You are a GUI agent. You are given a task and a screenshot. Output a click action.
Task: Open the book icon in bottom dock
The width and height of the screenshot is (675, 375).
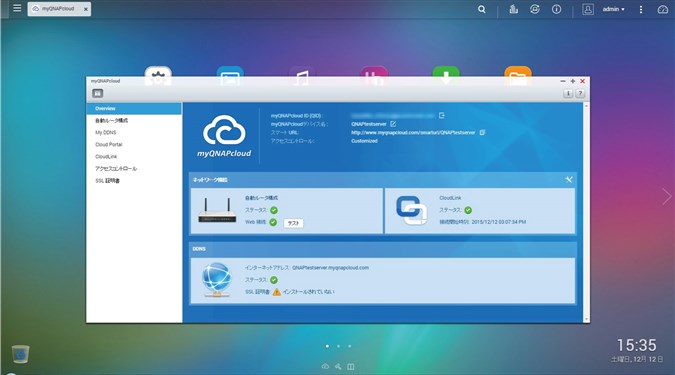coord(351,366)
